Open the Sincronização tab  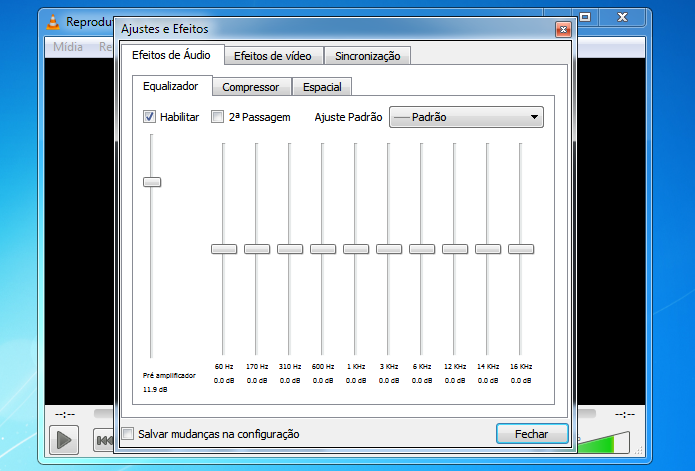pyautogui.click(x=367, y=56)
